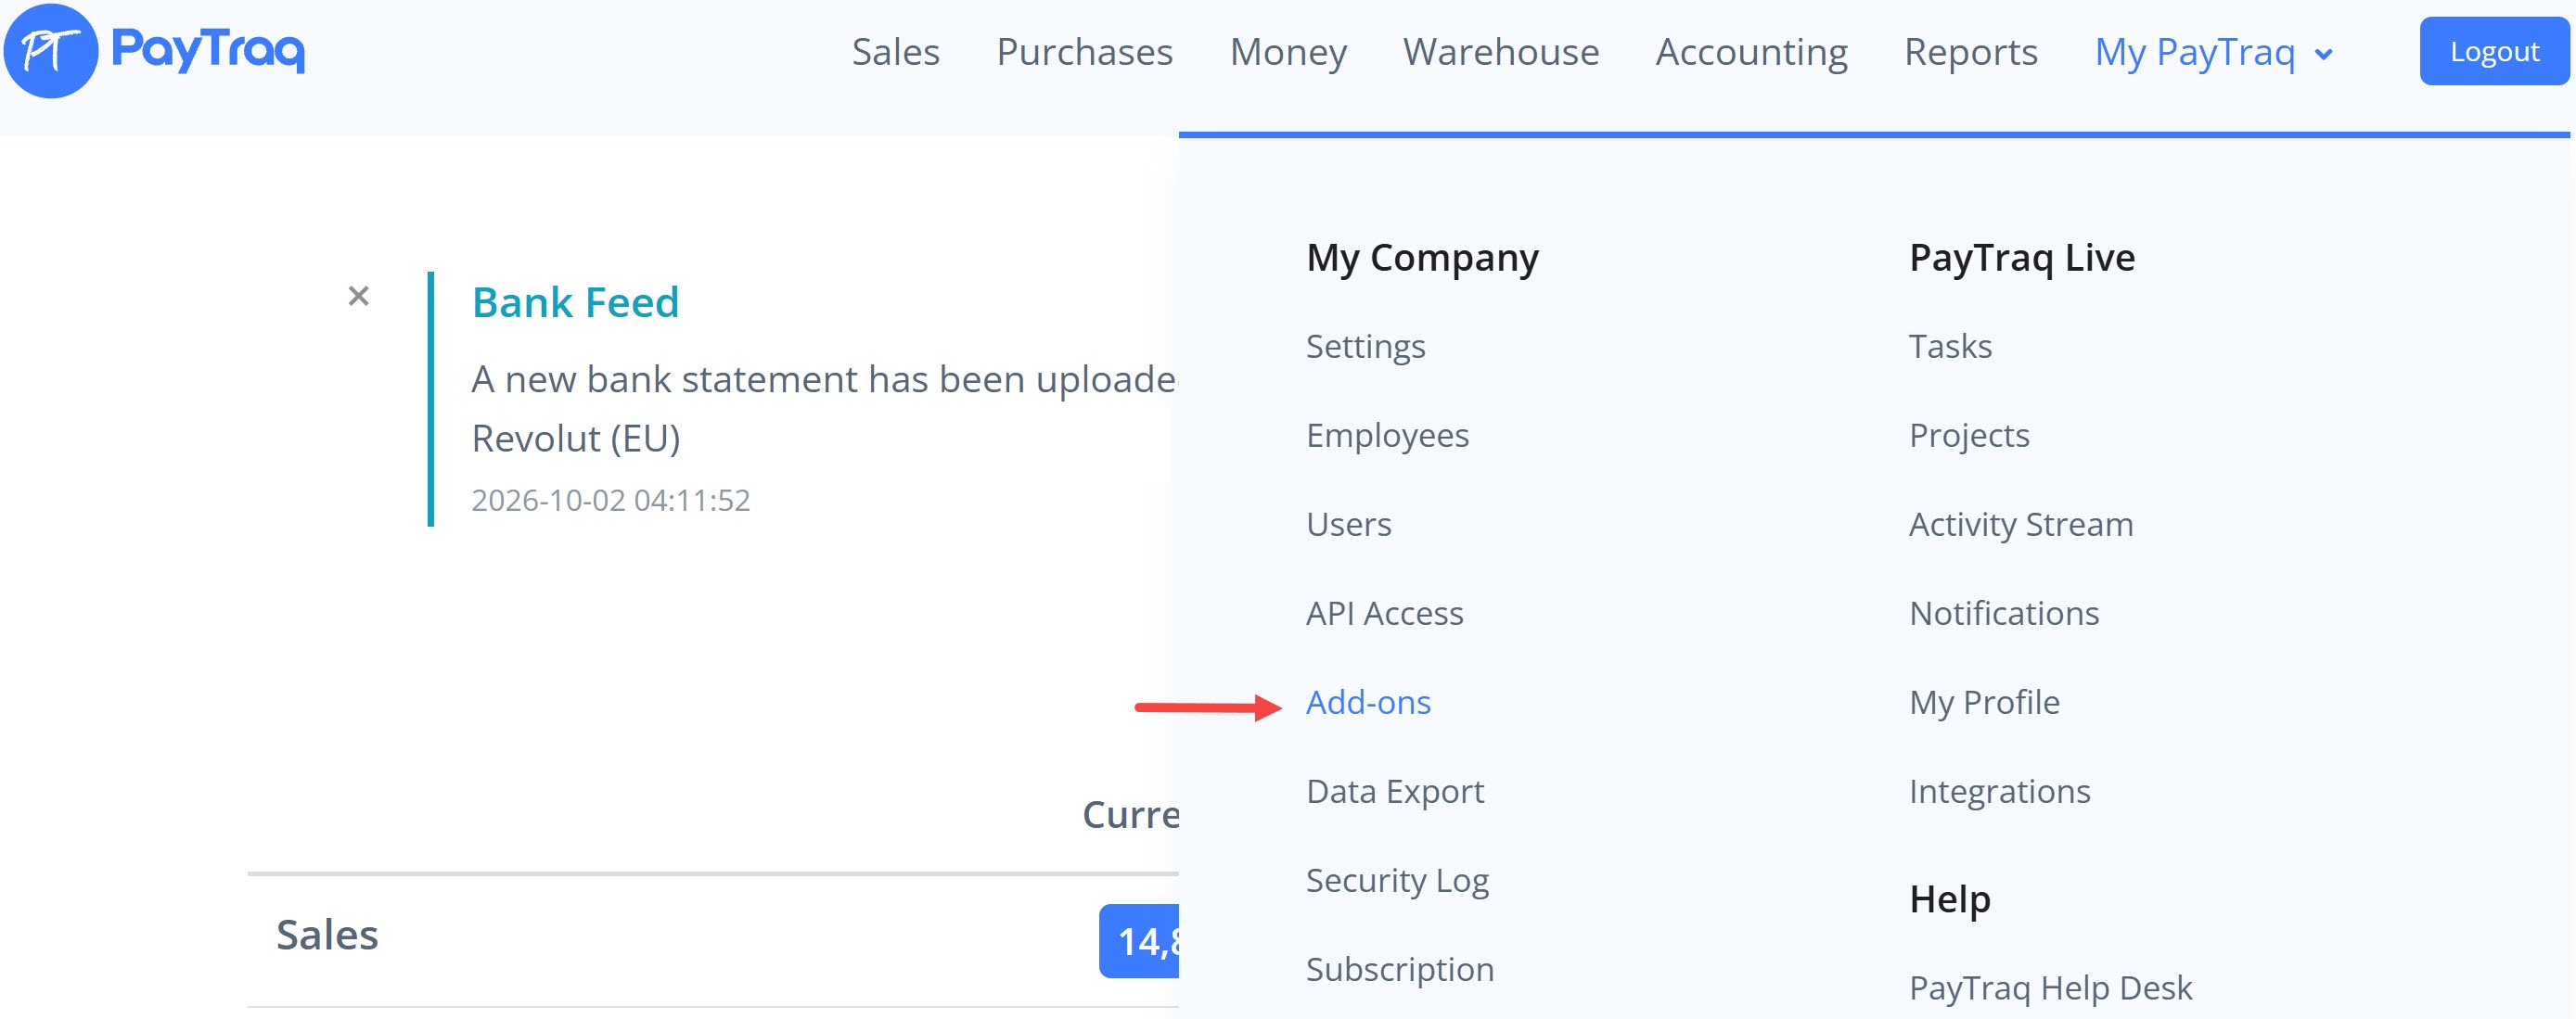Open the Reports menu

click(x=1970, y=51)
